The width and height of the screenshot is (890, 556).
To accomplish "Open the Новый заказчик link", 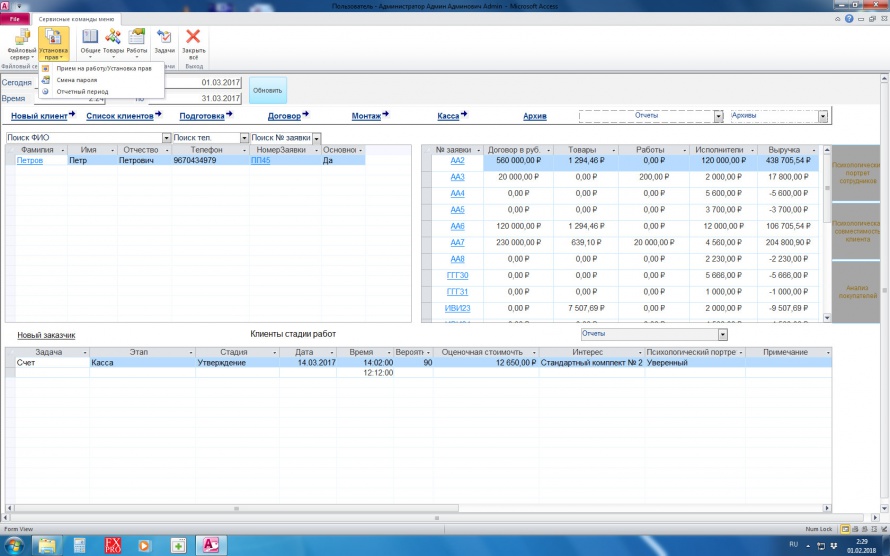I will (x=46, y=335).
